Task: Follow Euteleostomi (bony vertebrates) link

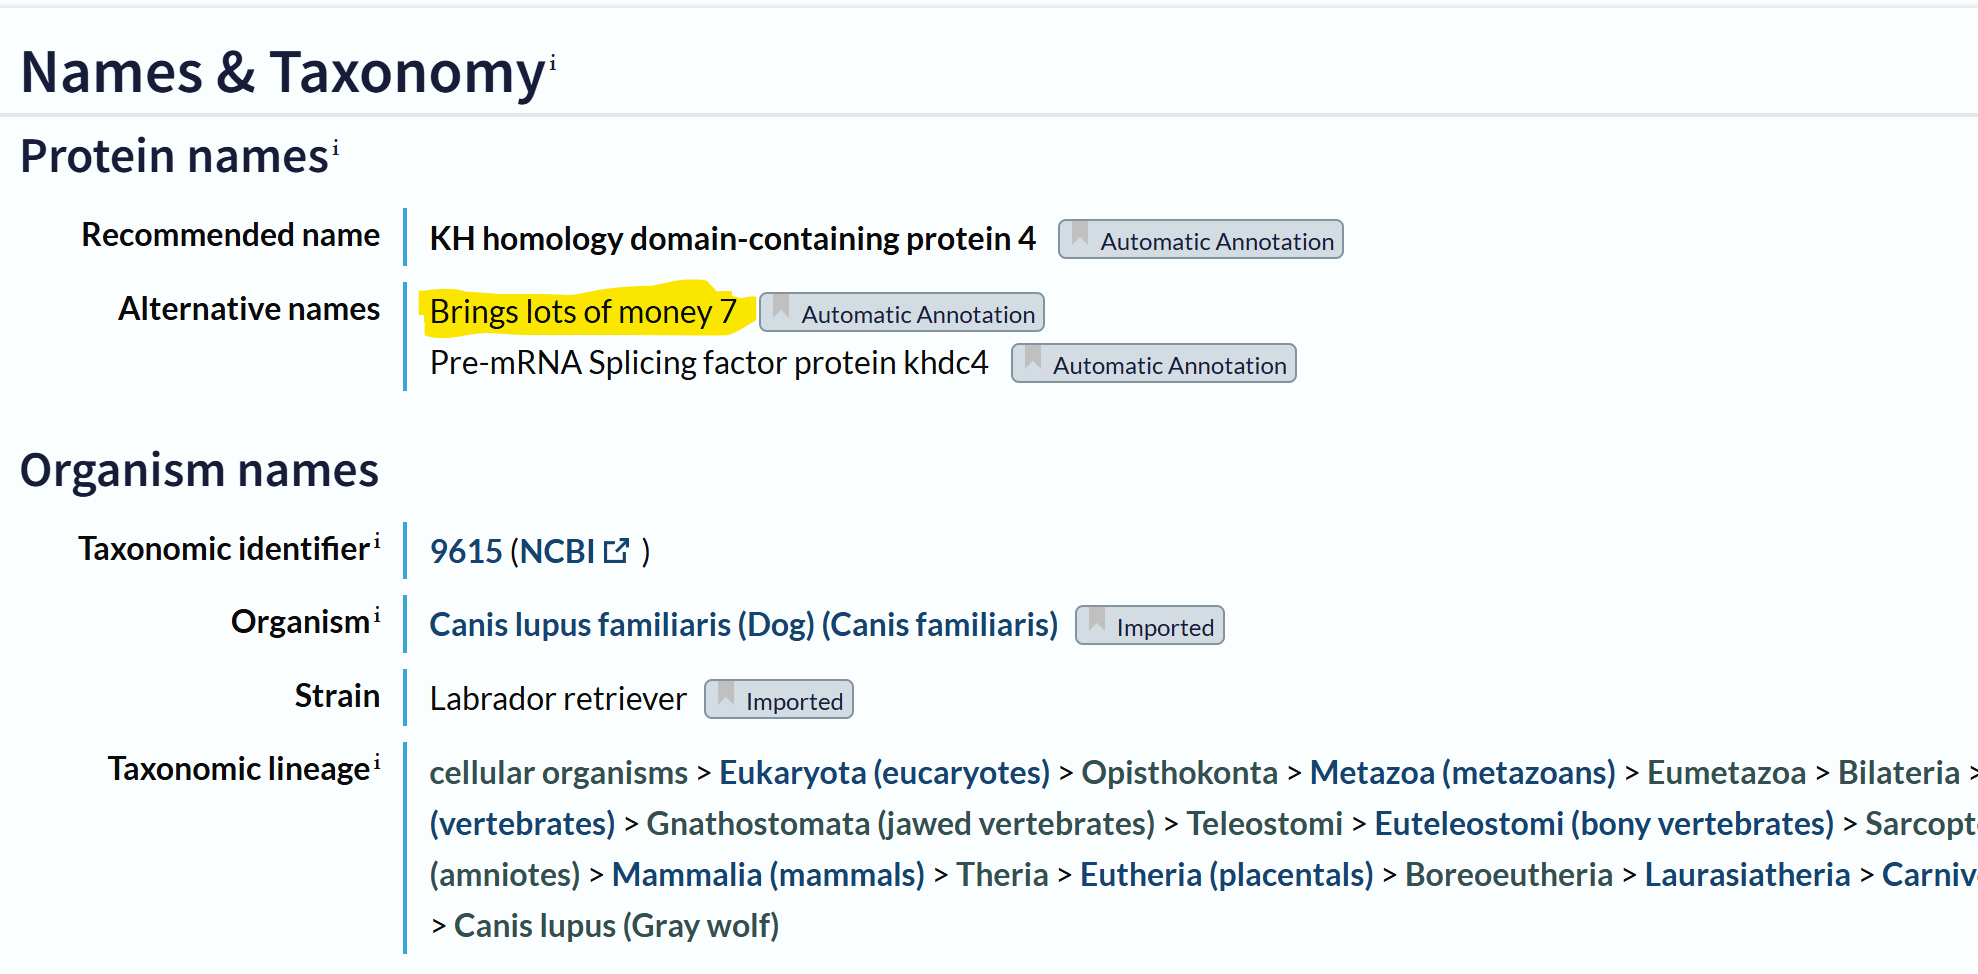Action: pos(1603,824)
